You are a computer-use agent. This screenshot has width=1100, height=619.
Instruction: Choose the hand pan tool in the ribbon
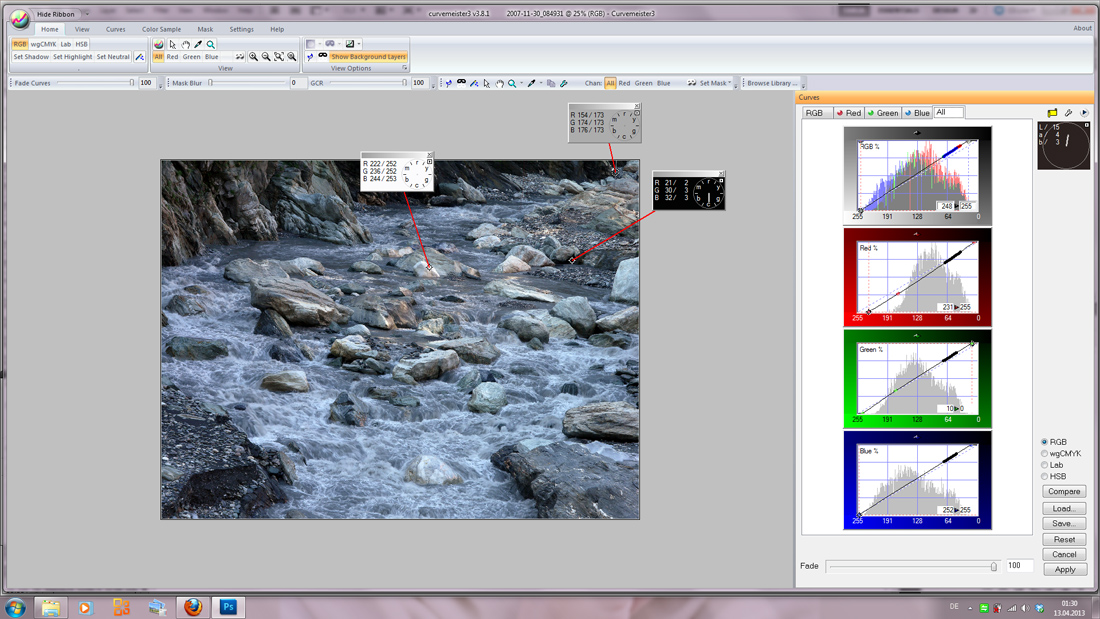coord(185,44)
